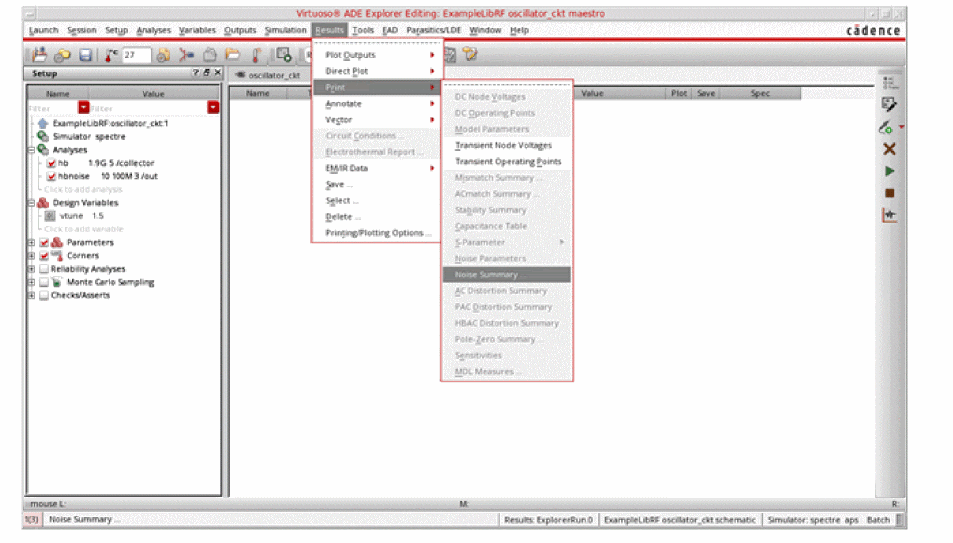
Task: Open the Parasitics/LDE menu
Action: click(x=433, y=30)
